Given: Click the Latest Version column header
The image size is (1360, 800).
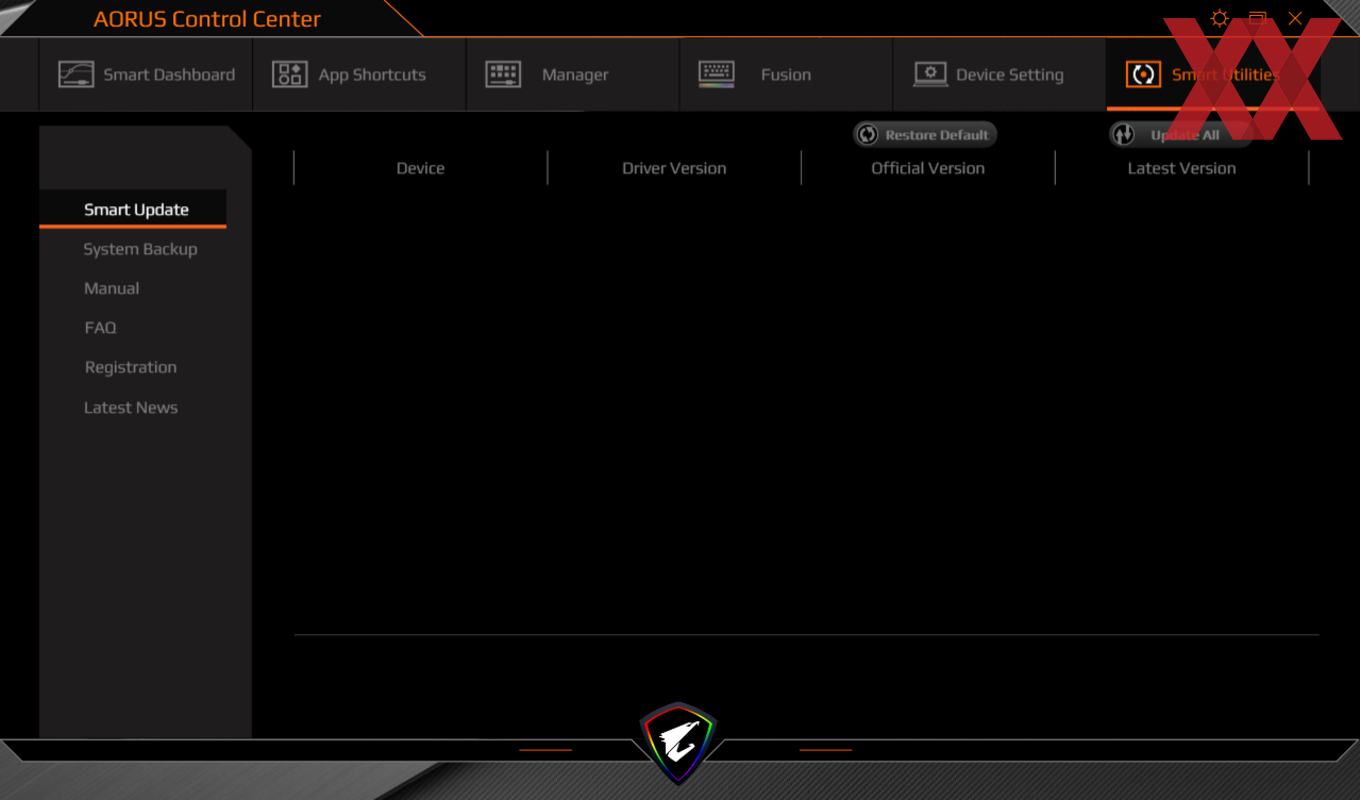Looking at the screenshot, I should (x=1182, y=168).
